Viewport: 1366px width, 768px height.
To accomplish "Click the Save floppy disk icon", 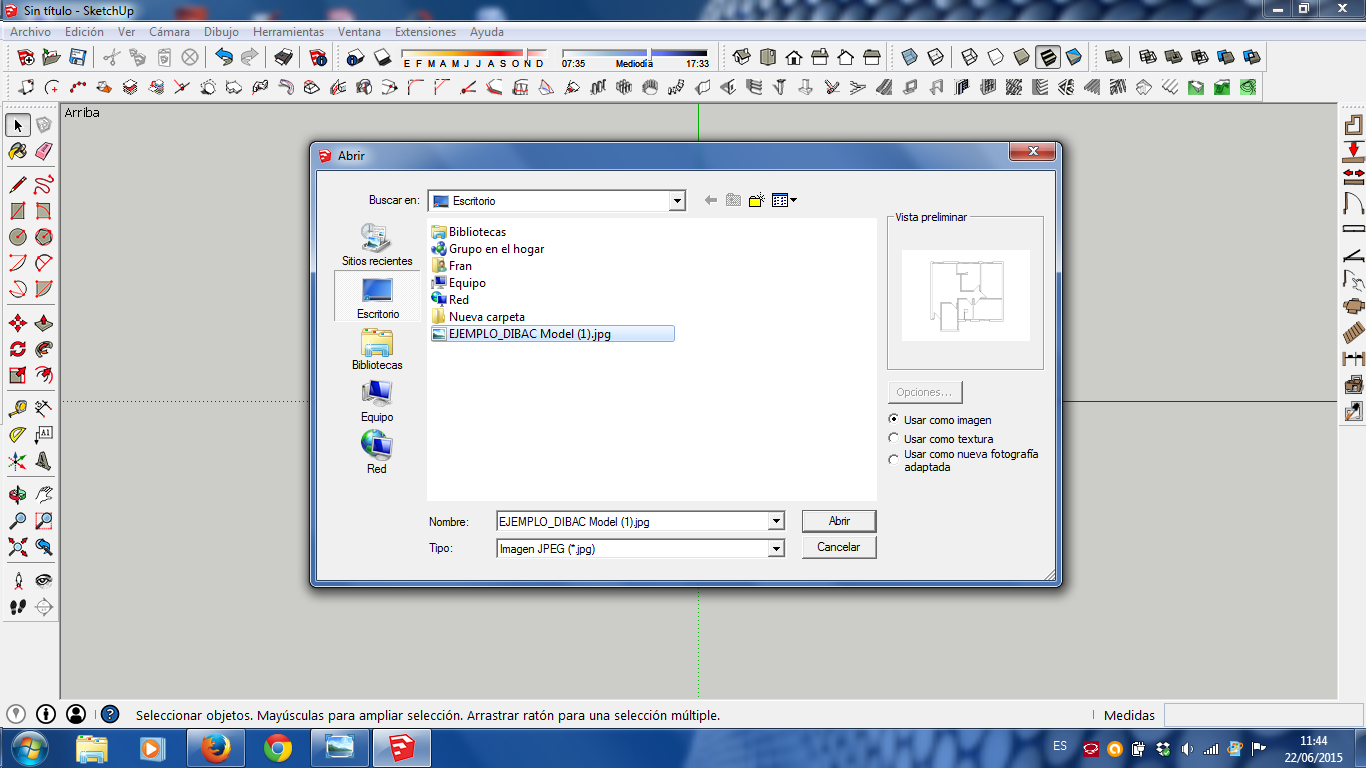I will pyautogui.click(x=78, y=57).
